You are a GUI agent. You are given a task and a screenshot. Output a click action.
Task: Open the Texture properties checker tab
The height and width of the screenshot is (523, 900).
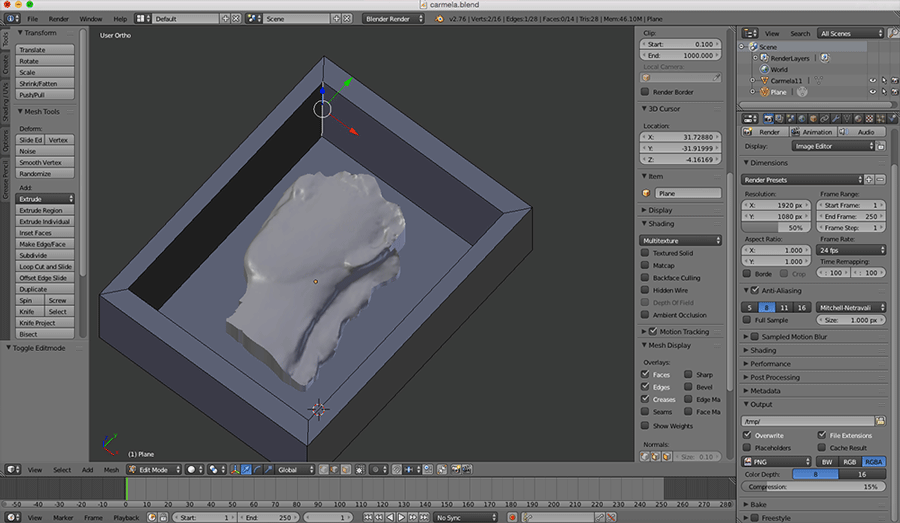(x=870, y=119)
